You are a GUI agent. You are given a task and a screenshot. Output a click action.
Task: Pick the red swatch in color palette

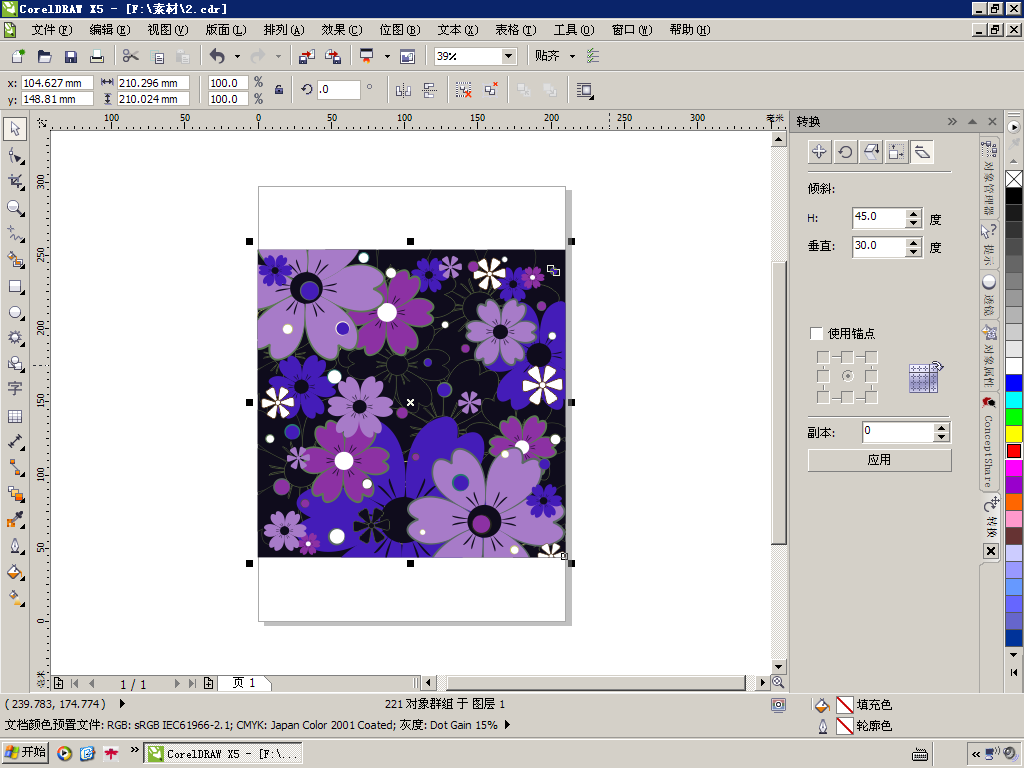[1014, 451]
